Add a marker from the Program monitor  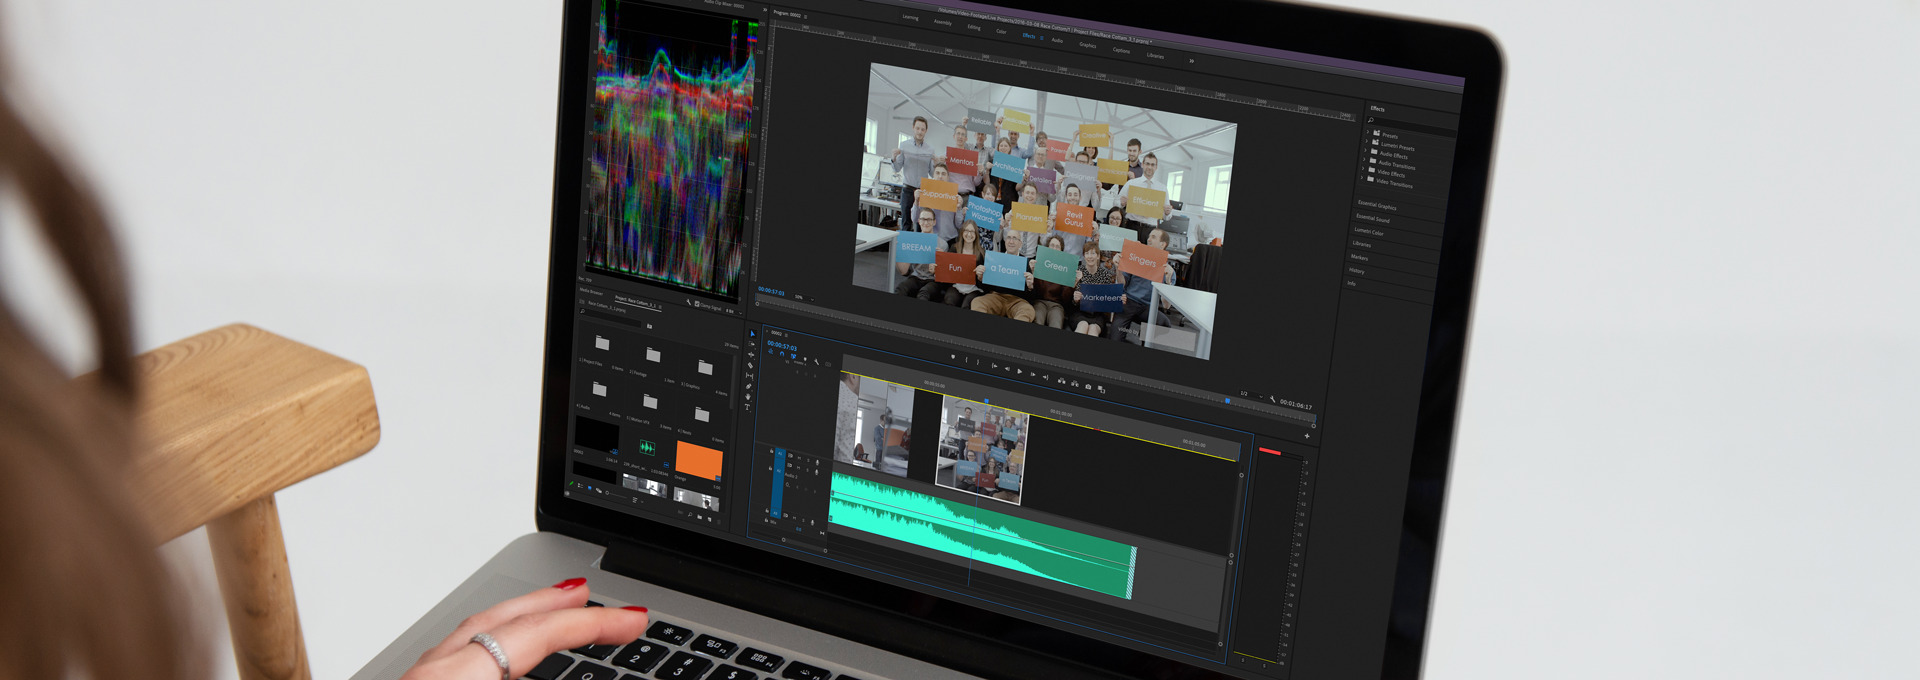(x=952, y=358)
